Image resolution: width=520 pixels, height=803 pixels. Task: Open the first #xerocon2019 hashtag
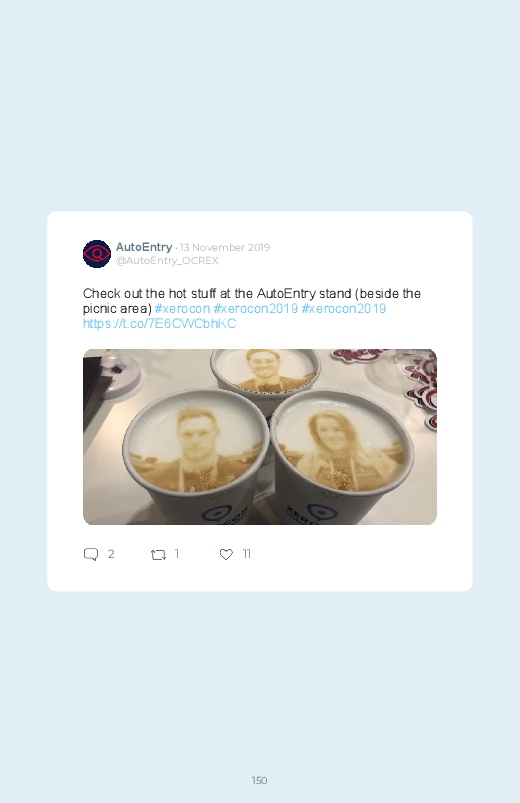[255, 308]
